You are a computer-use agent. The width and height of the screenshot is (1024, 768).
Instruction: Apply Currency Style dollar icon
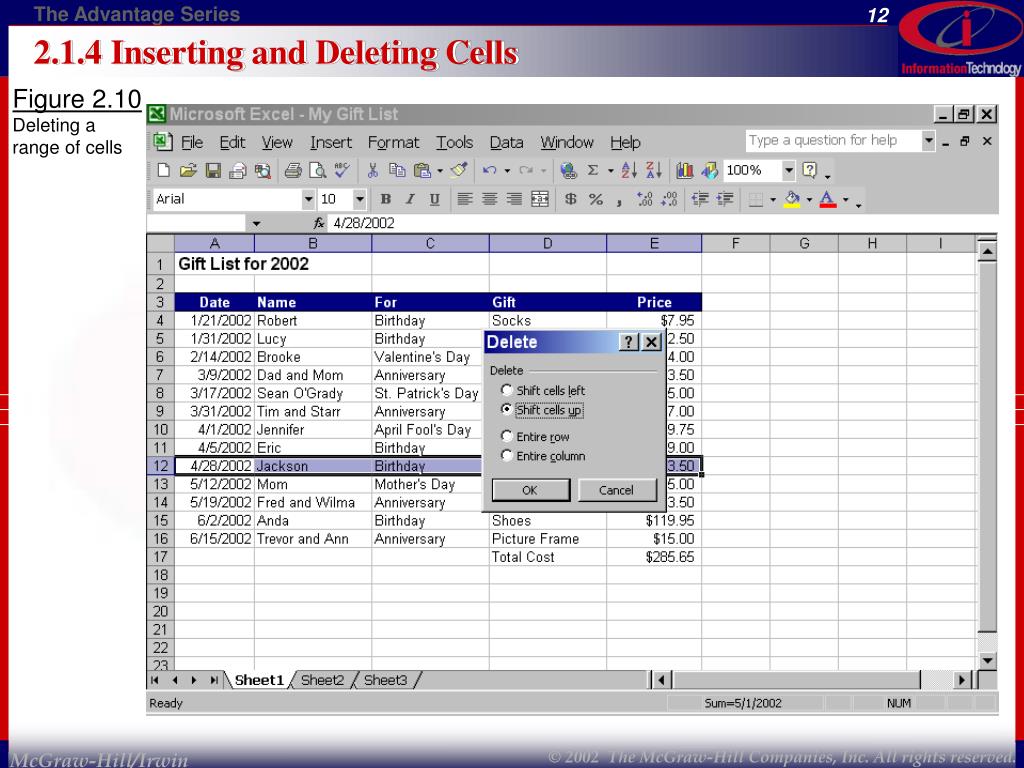click(571, 199)
